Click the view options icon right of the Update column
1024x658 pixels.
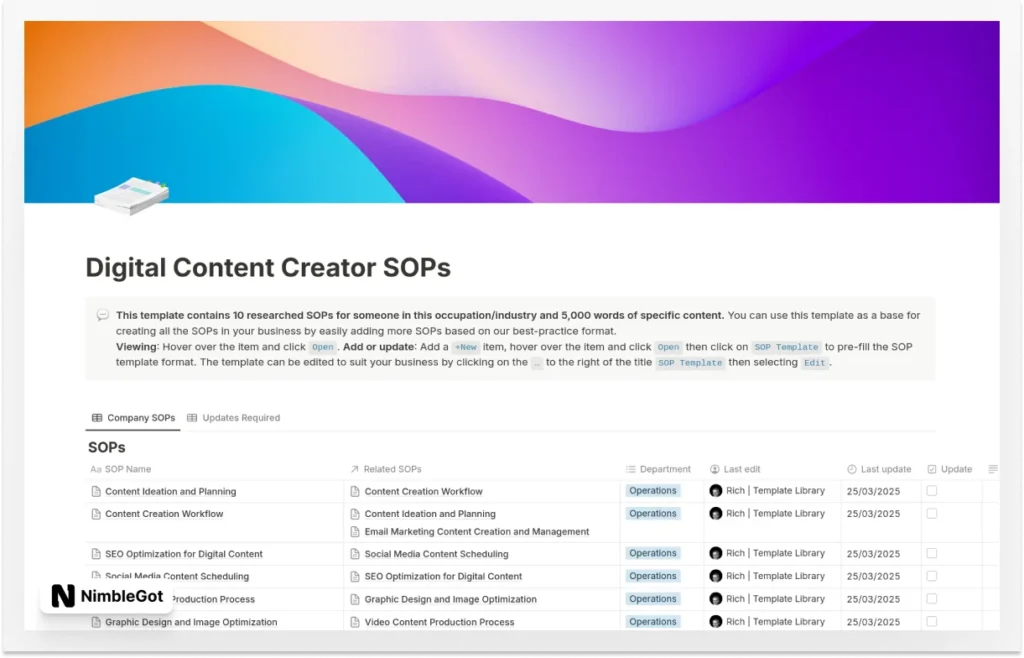[x=993, y=469]
